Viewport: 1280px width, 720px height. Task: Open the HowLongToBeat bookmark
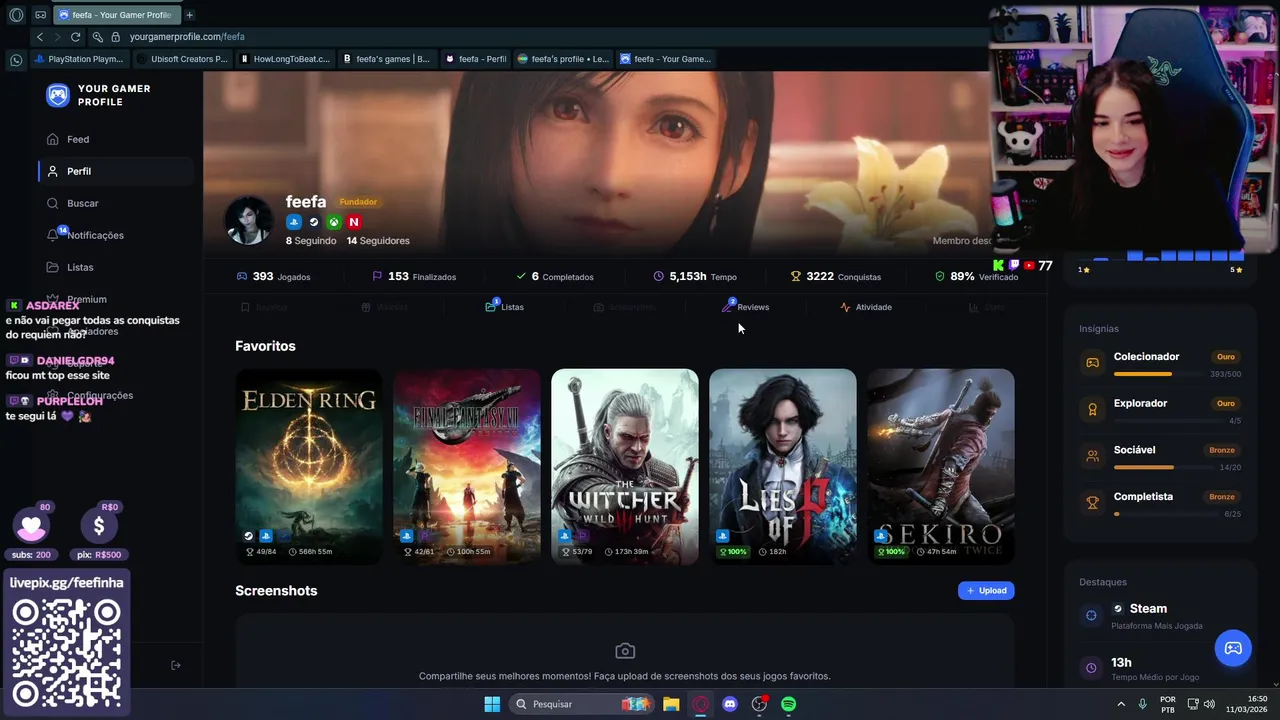(285, 59)
